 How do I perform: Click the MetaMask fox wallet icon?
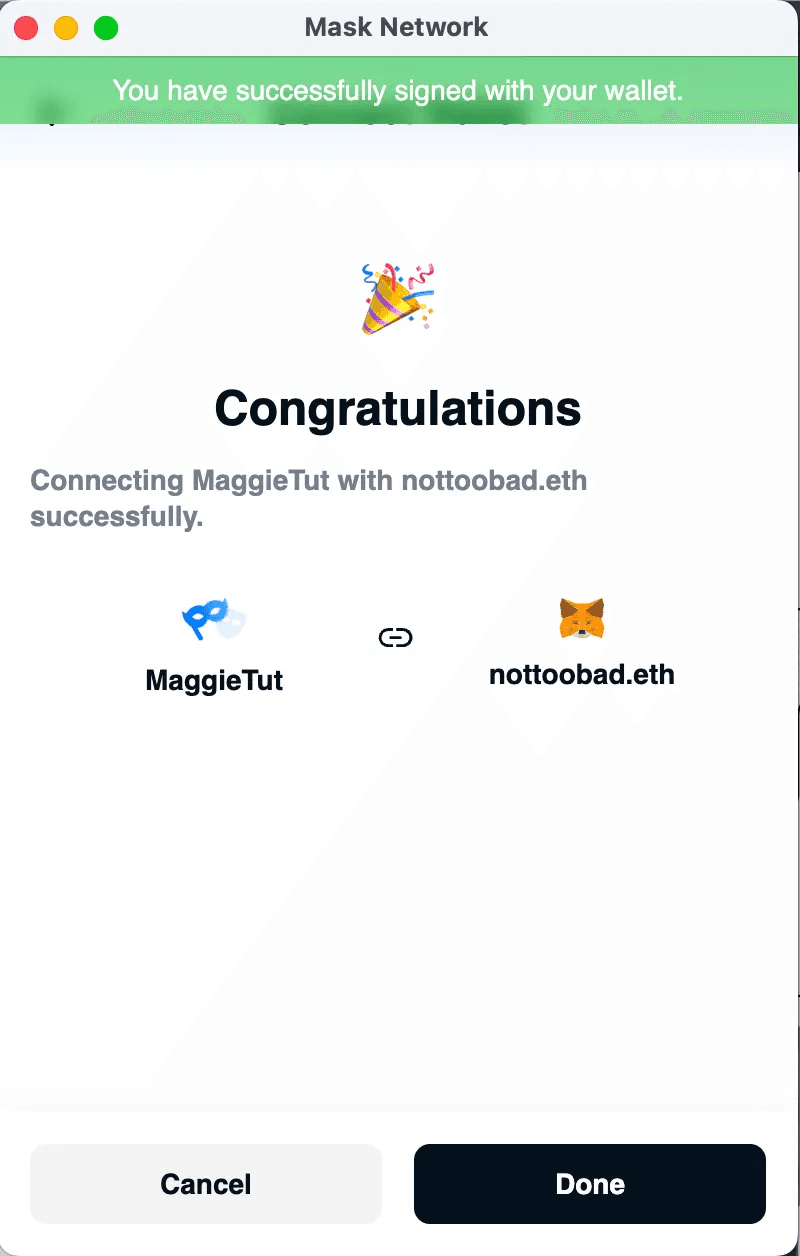[582, 619]
